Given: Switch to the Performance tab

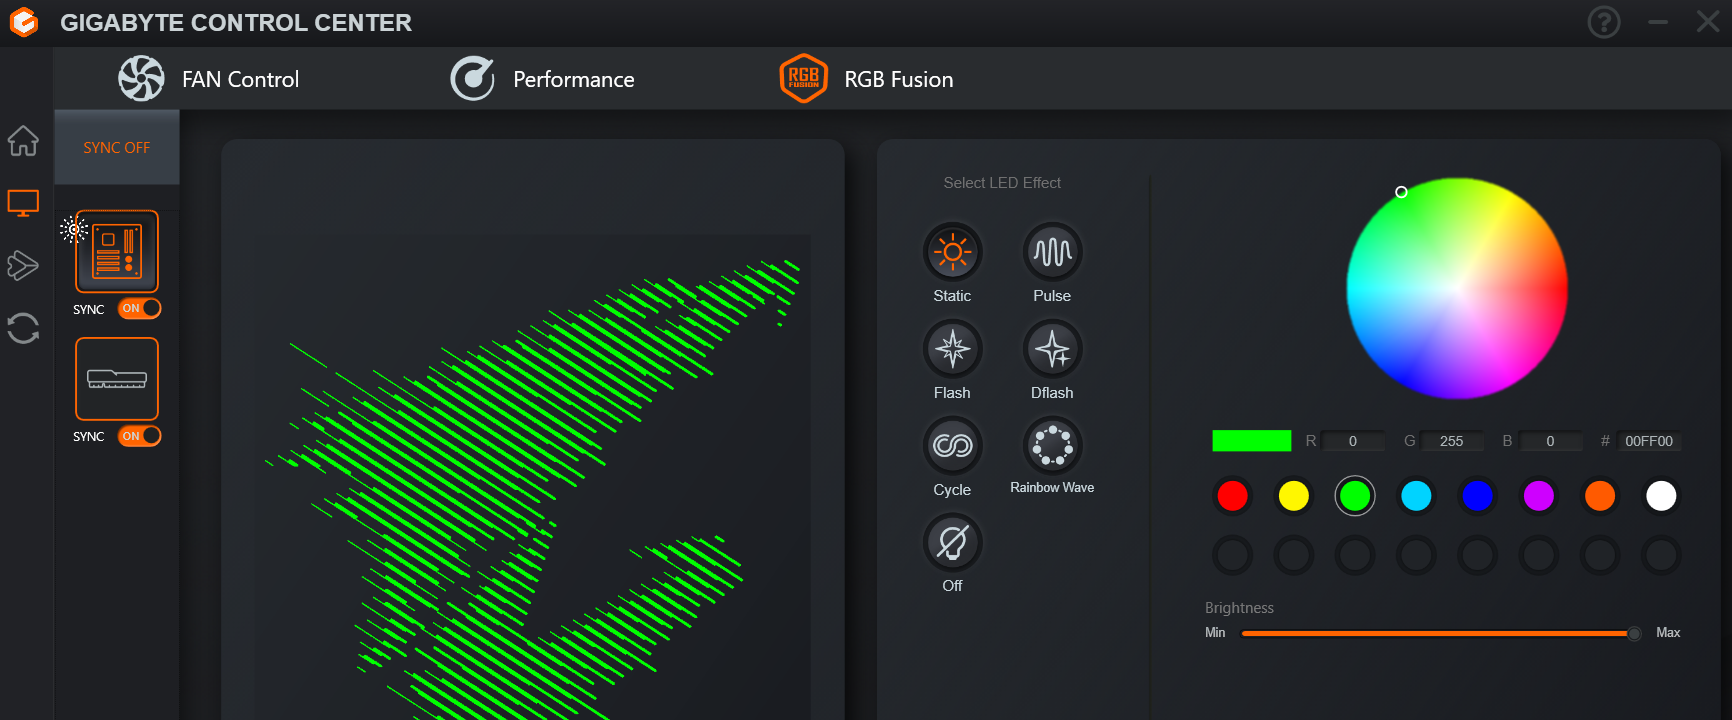Looking at the screenshot, I should point(542,79).
